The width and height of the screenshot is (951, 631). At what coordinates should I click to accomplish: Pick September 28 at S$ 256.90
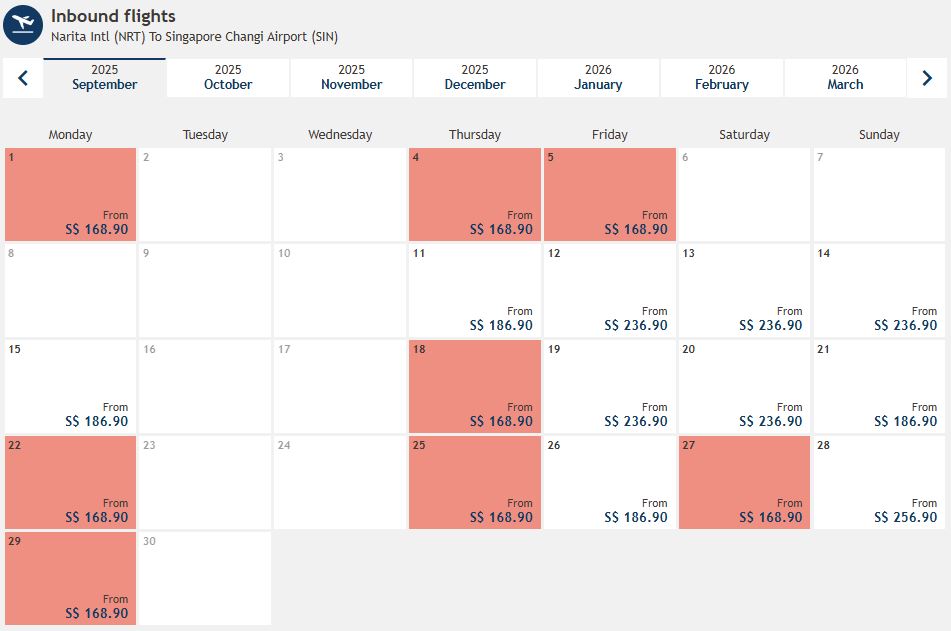tap(879, 483)
